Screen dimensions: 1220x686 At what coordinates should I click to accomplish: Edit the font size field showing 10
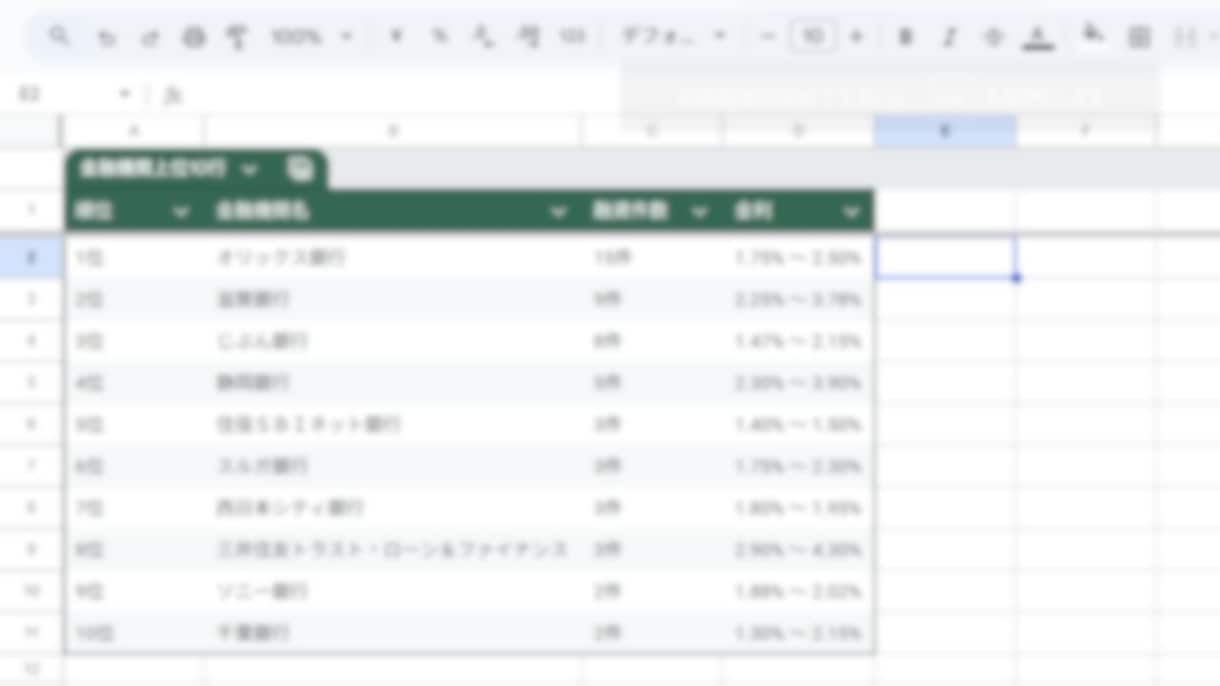tap(812, 37)
